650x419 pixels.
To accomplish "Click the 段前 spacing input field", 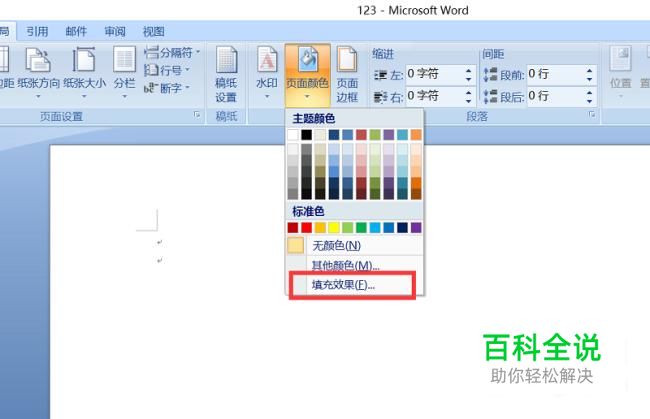I will (555, 75).
